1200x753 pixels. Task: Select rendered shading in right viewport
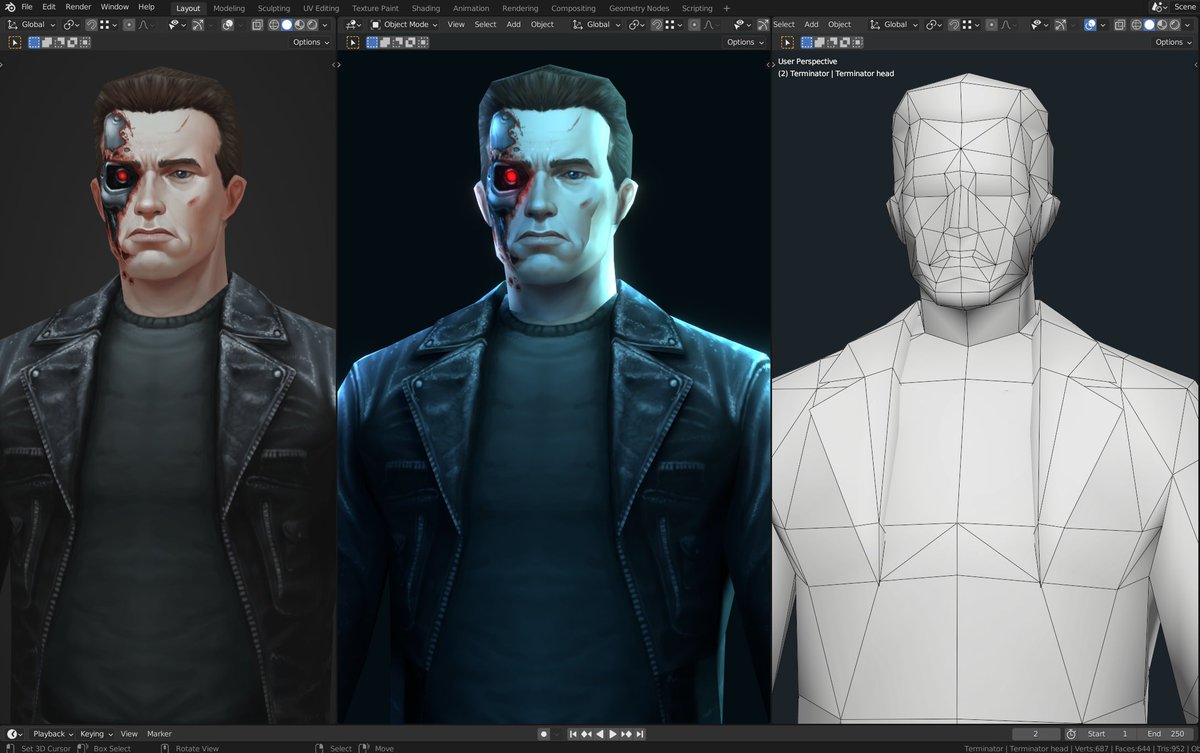pos(1174,25)
